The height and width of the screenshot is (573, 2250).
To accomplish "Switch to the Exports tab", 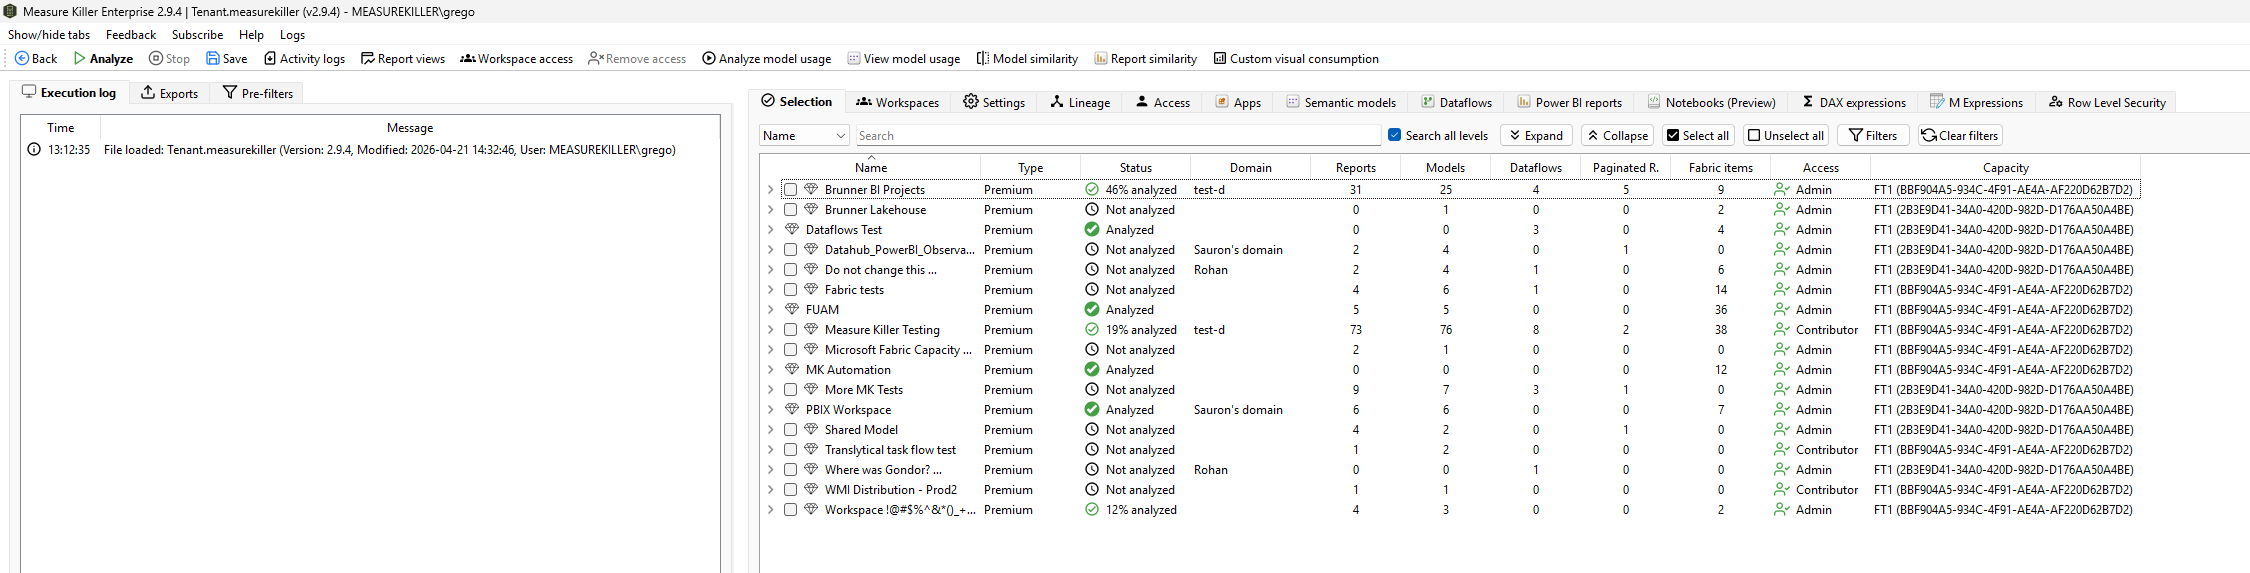I will (169, 93).
